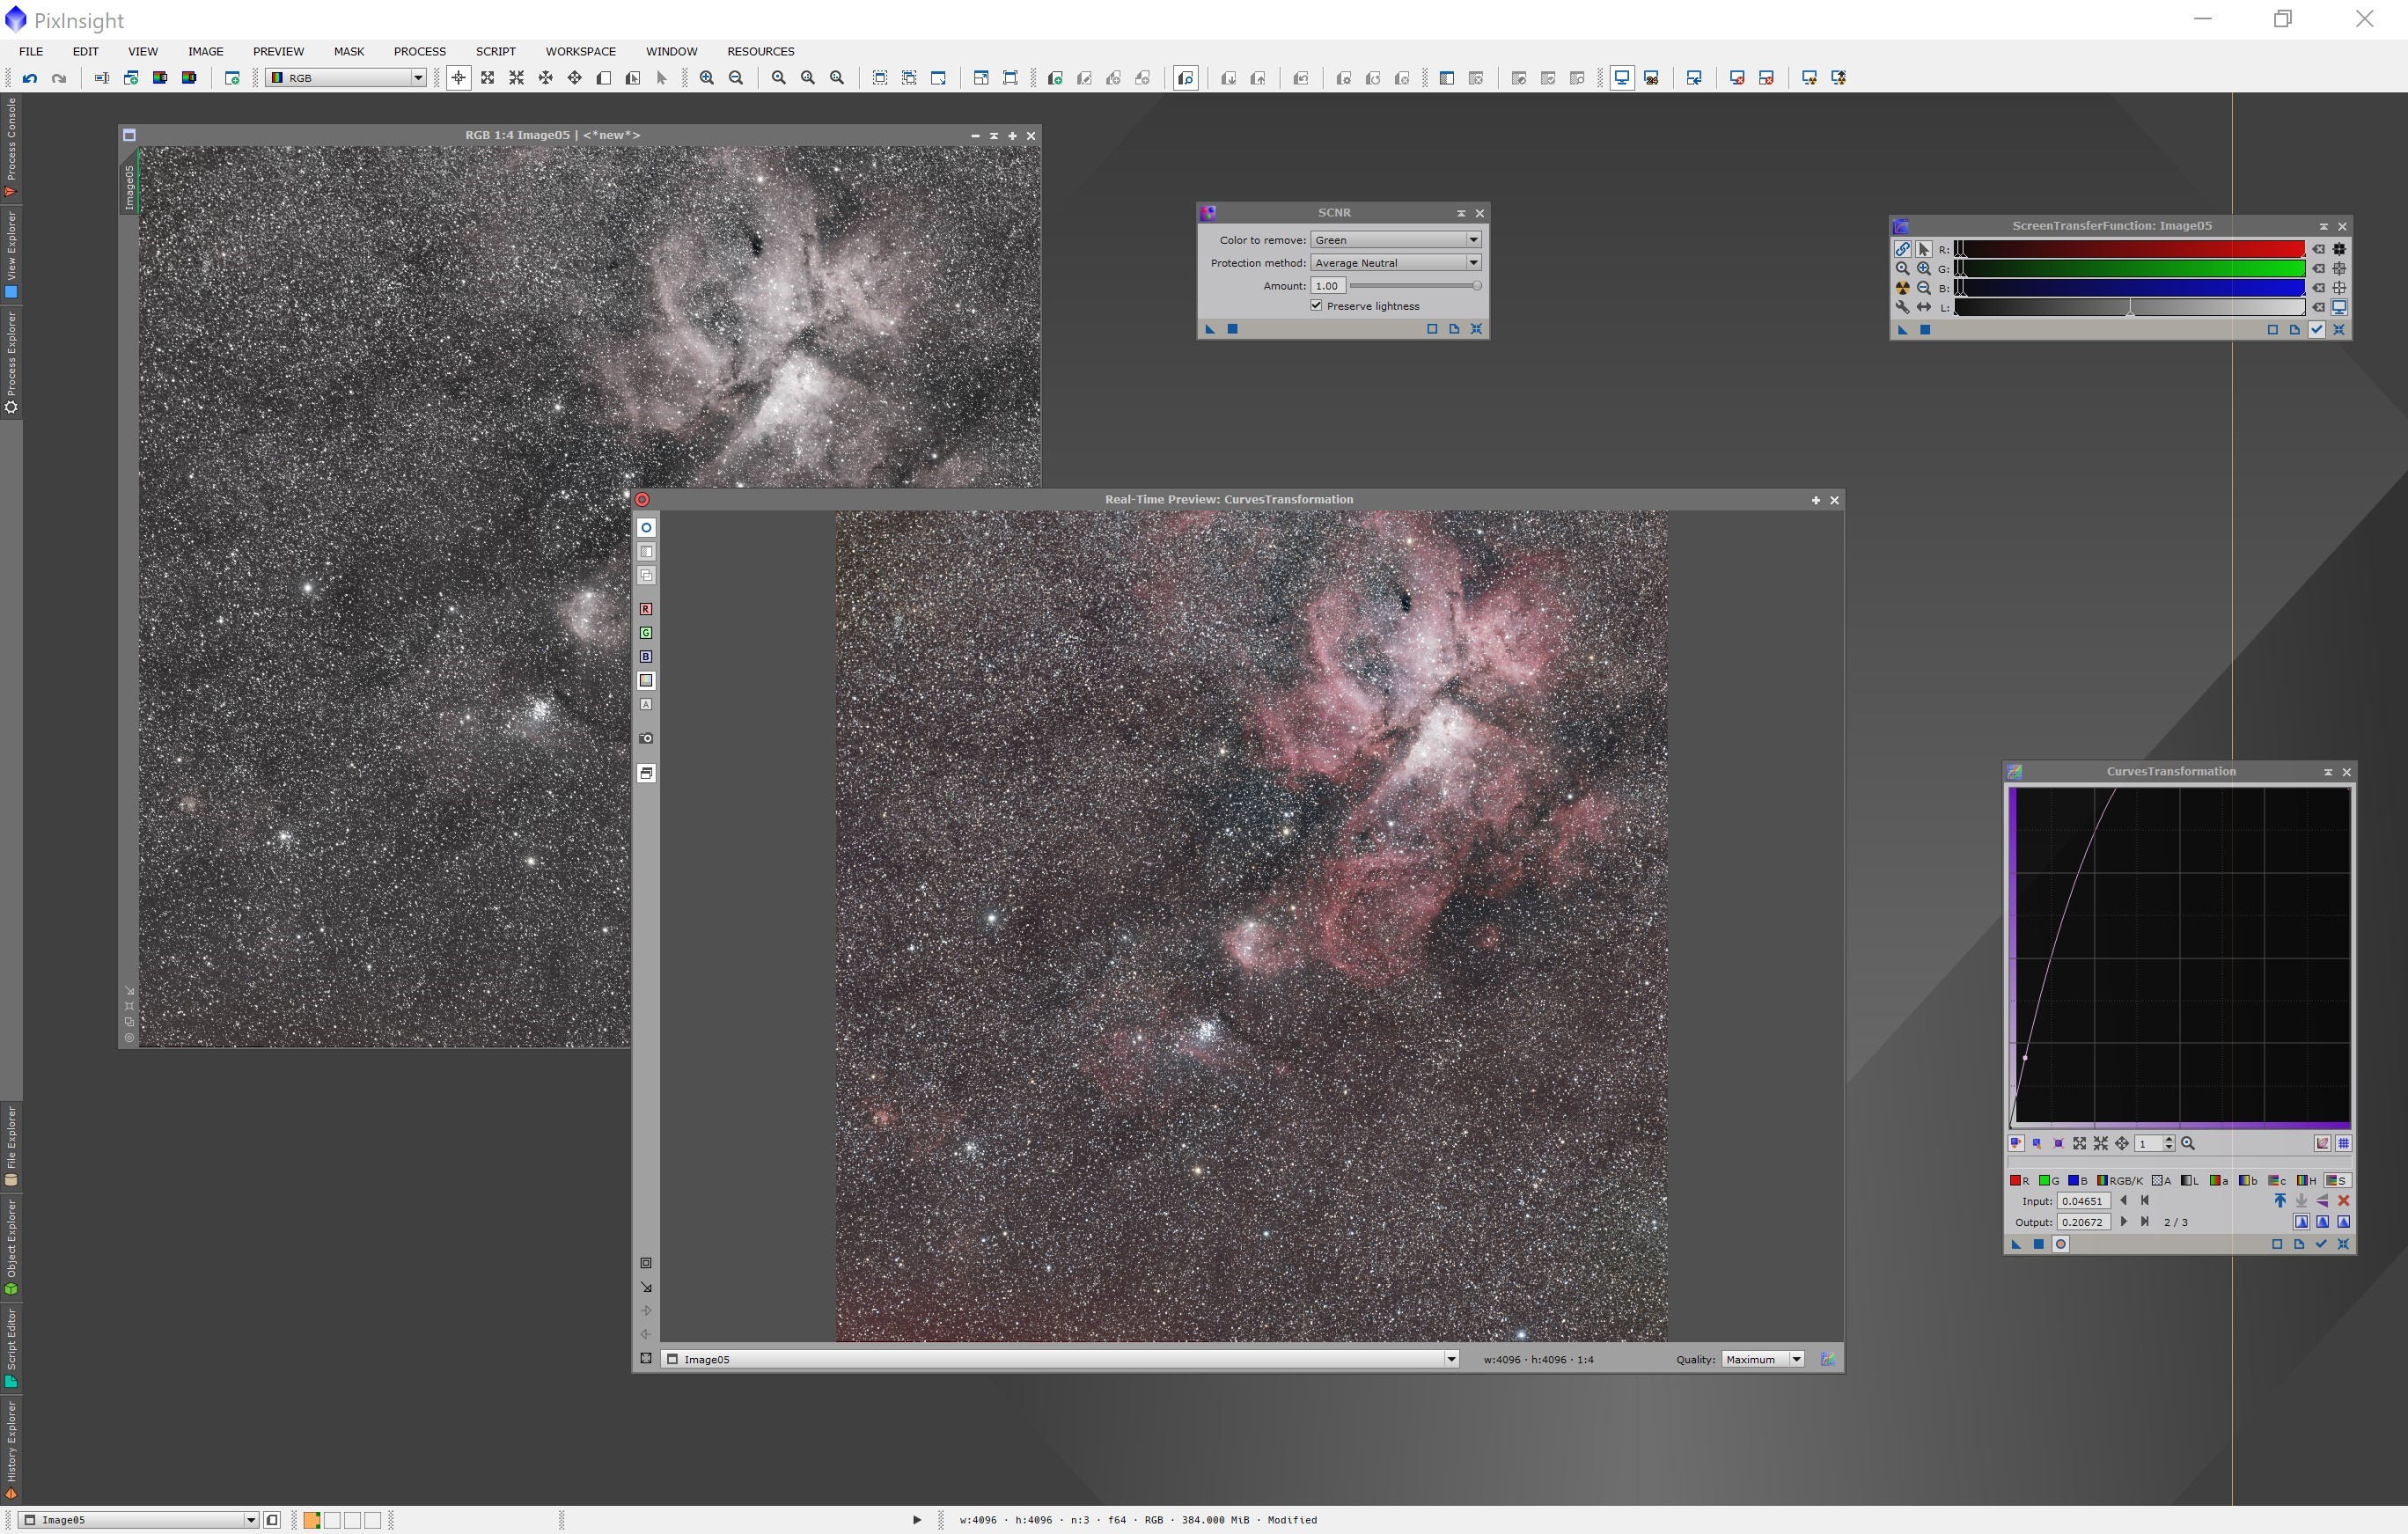Reset SCNR using the reset icon

tap(1477, 329)
